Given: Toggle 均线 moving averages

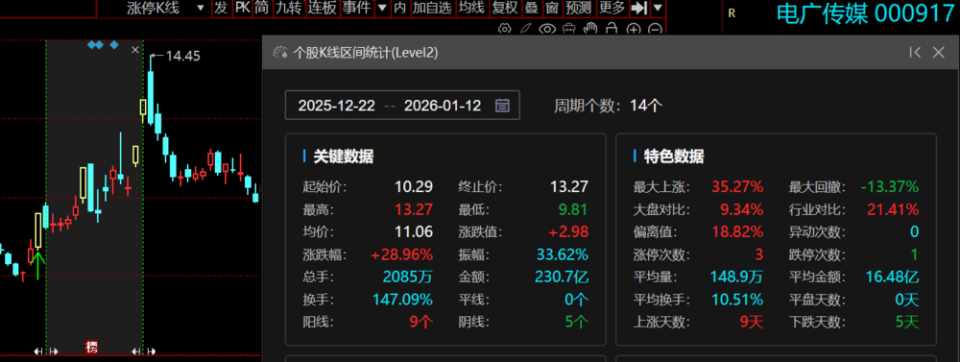Looking at the screenshot, I should pos(471,8).
